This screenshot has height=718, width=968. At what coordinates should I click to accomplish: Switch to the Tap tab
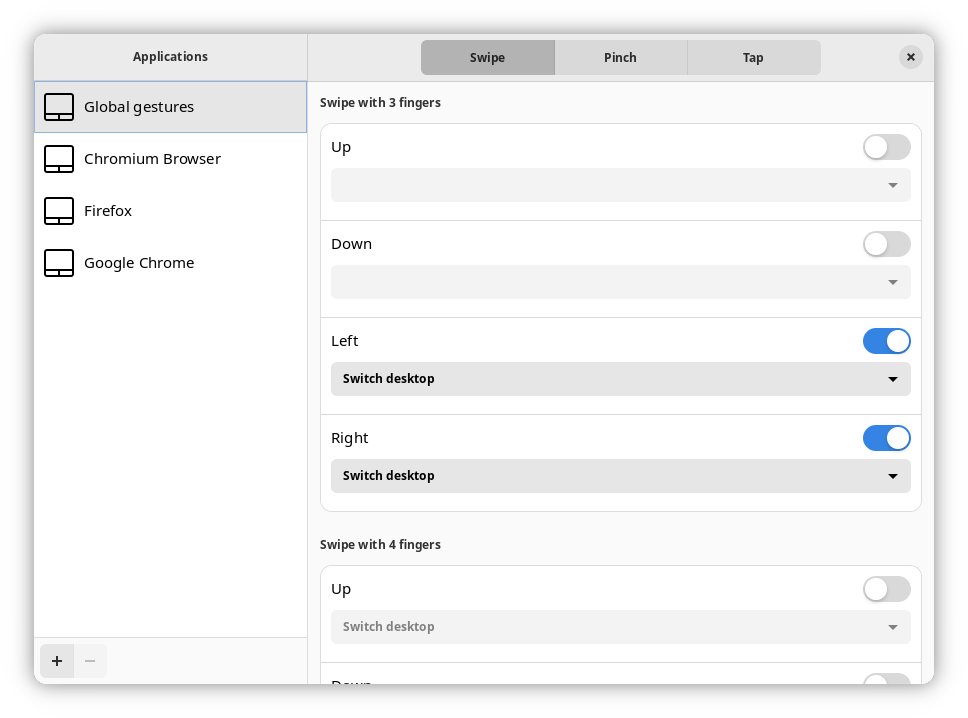click(x=753, y=57)
